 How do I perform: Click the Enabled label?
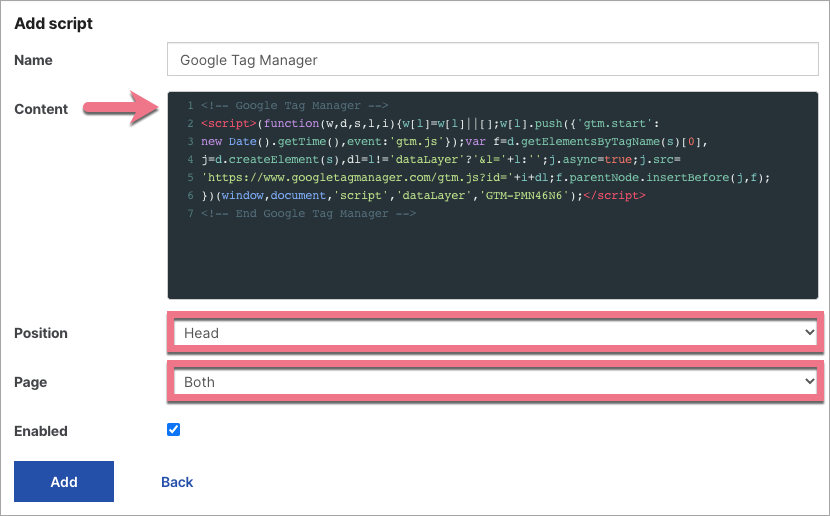point(41,431)
